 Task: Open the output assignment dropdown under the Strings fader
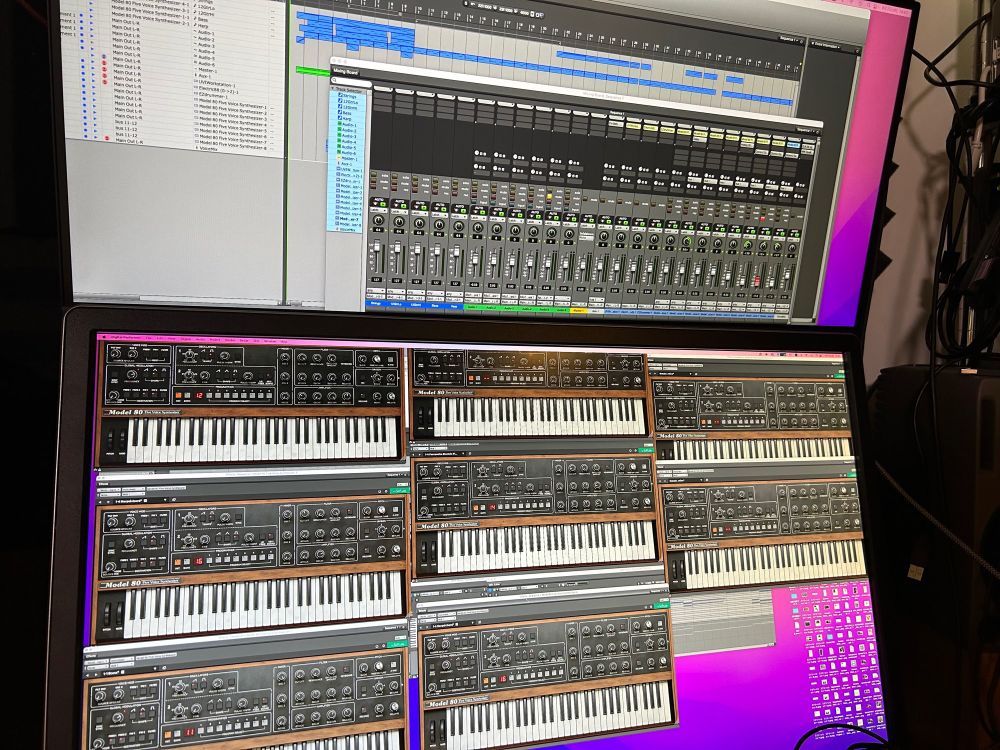376,296
